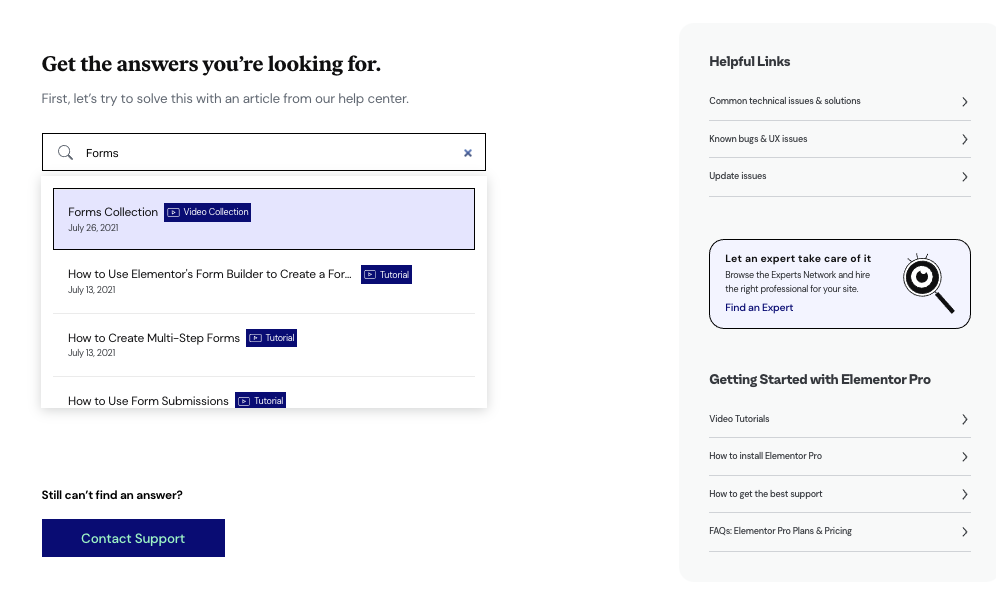Choose How to Create Multi-Step Forms result
The image size is (996, 604).
point(264,345)
